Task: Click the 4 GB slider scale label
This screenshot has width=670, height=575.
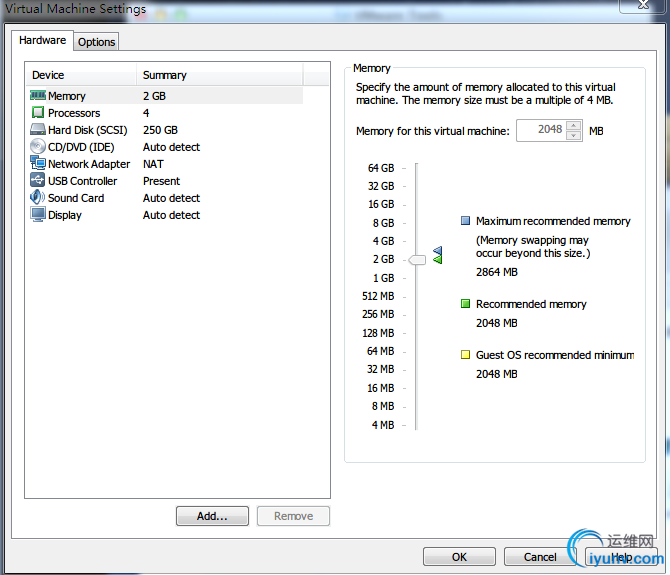Action: point(383,241)
